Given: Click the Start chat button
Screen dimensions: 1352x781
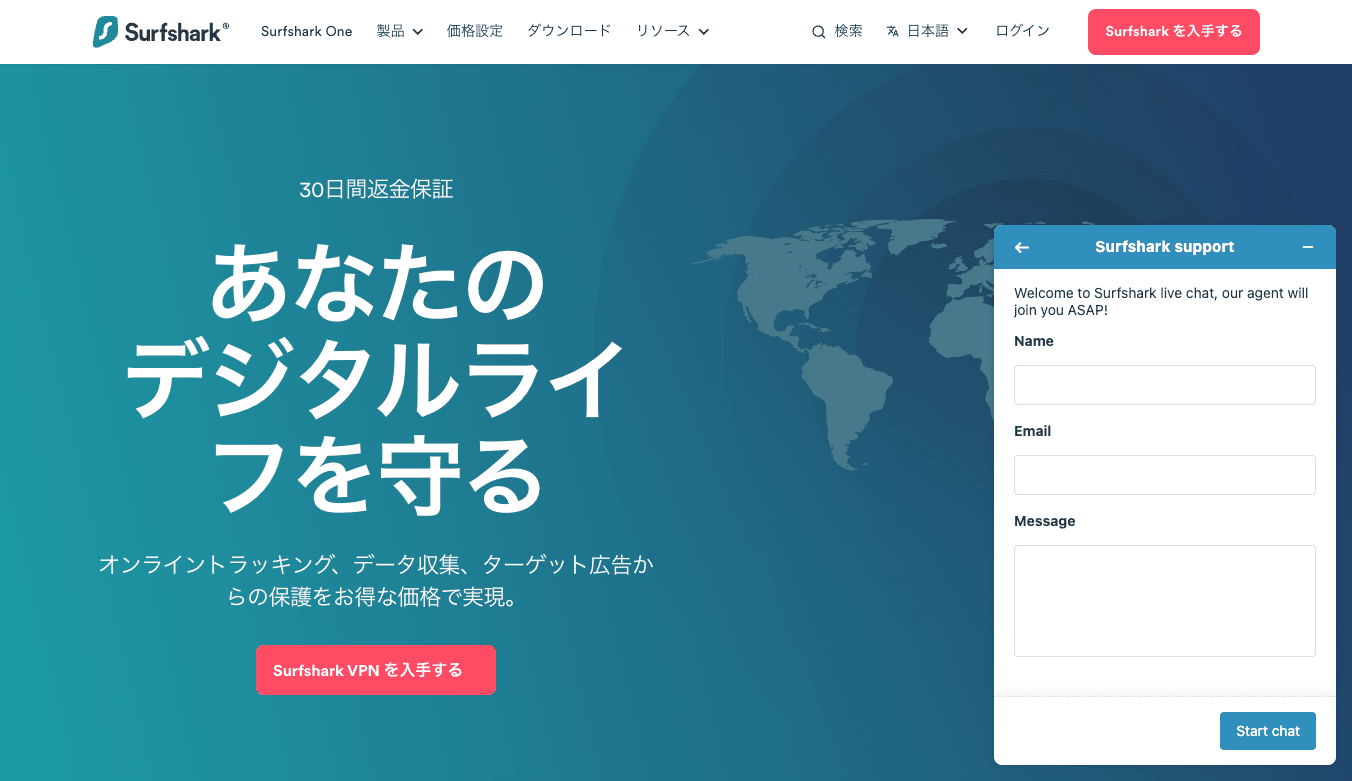Looking at the screenshot, I should pyautogui.click(x=1268, y=731).
